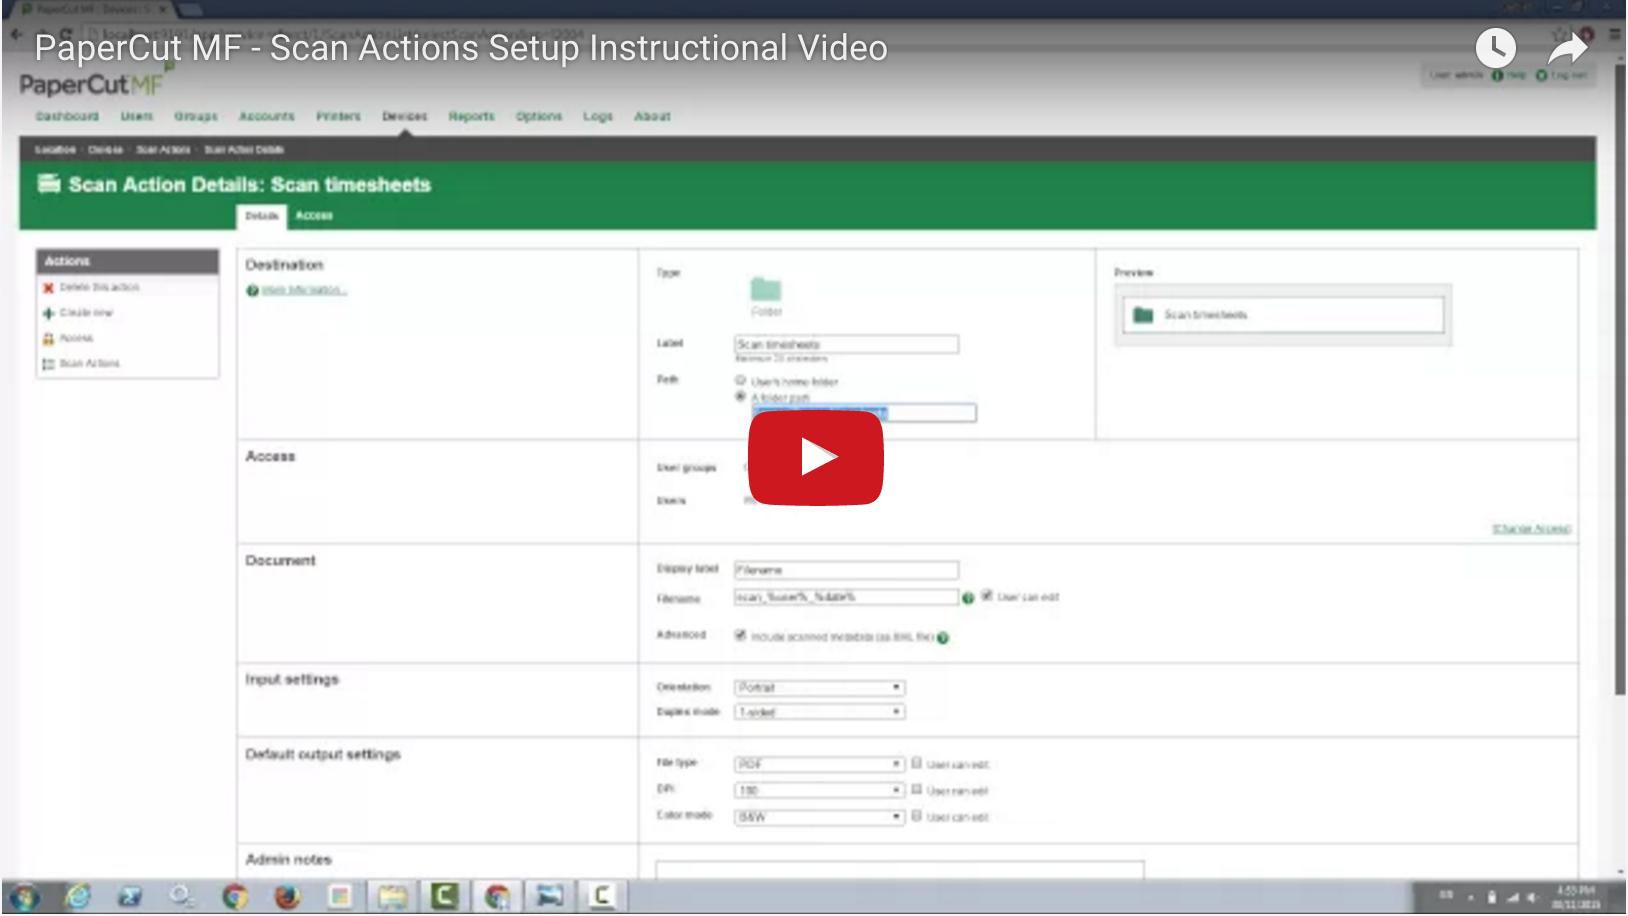Click the Folder type icon
This screenshot has width=1628, height=916.
pos(766,290)
